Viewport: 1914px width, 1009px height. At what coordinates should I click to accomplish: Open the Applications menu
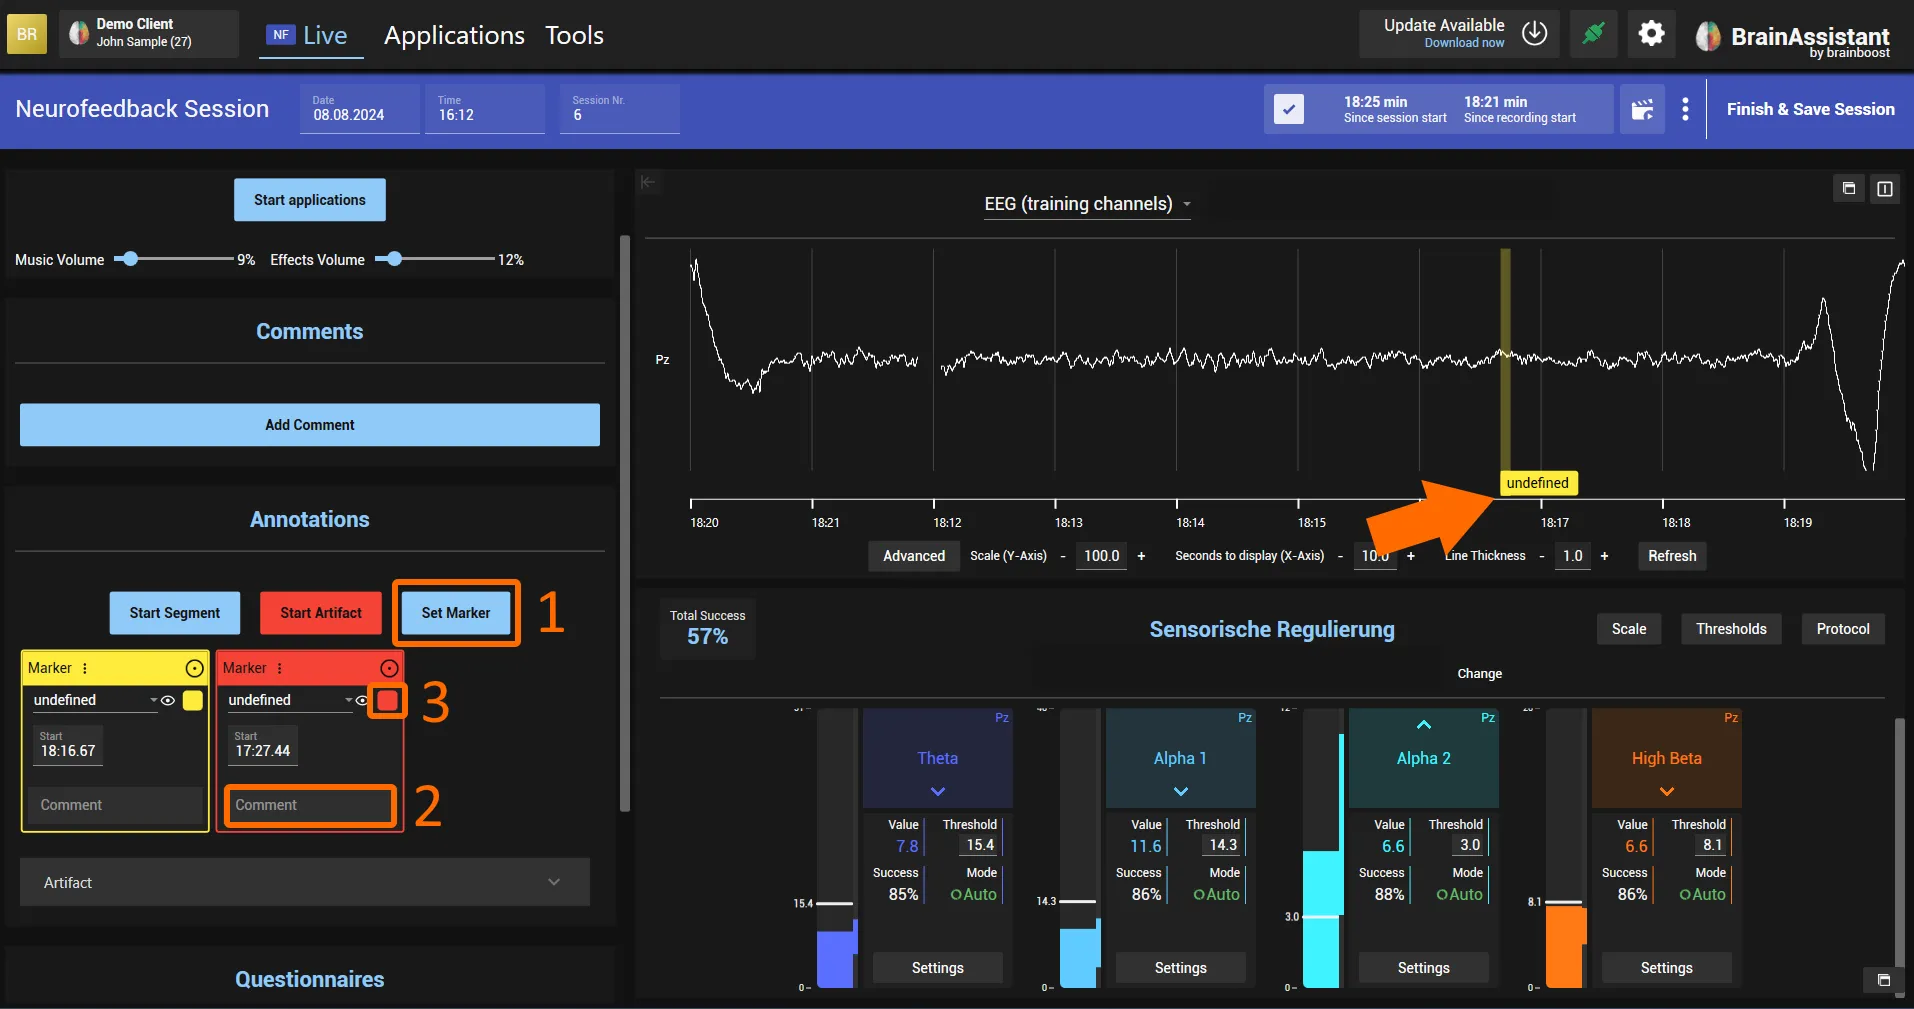pos(454,35)
